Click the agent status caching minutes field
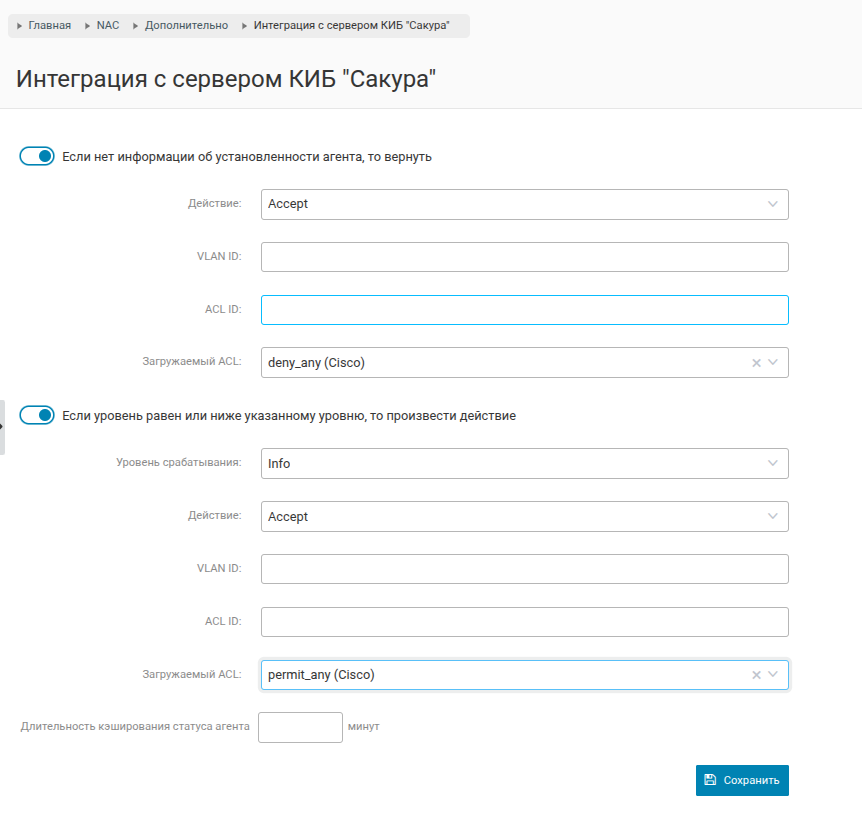 point(300,727)
